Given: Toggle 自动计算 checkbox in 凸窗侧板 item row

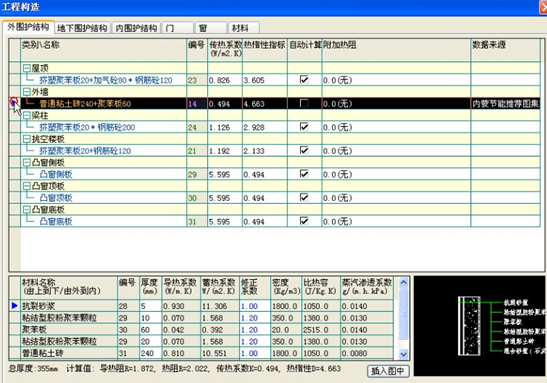Looking at the screenshot, I should (x=304, y=174).
